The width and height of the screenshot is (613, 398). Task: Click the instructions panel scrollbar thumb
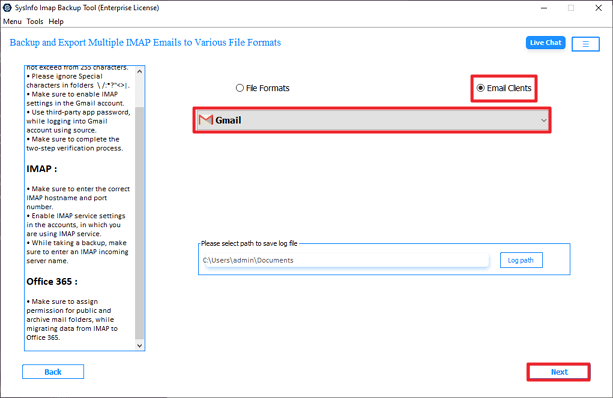click(140, 222)
